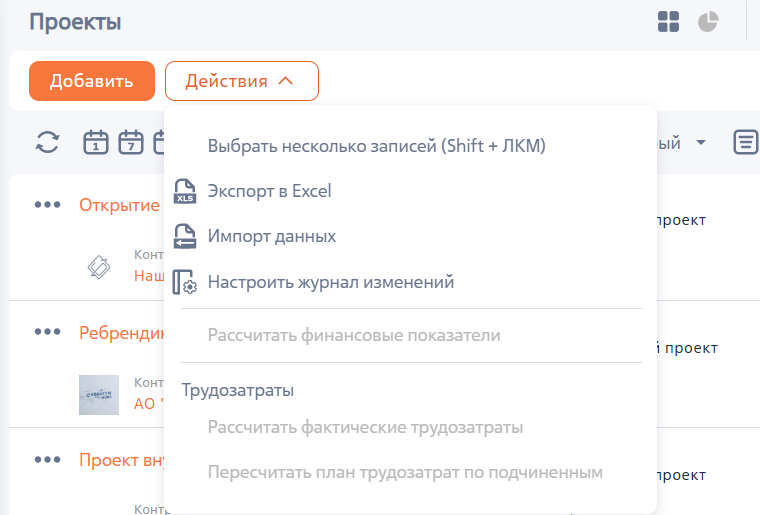The width and height of the screenshot is (760, 515).
Task: Open Настроить журнал изменений
Action: [331, 282]
